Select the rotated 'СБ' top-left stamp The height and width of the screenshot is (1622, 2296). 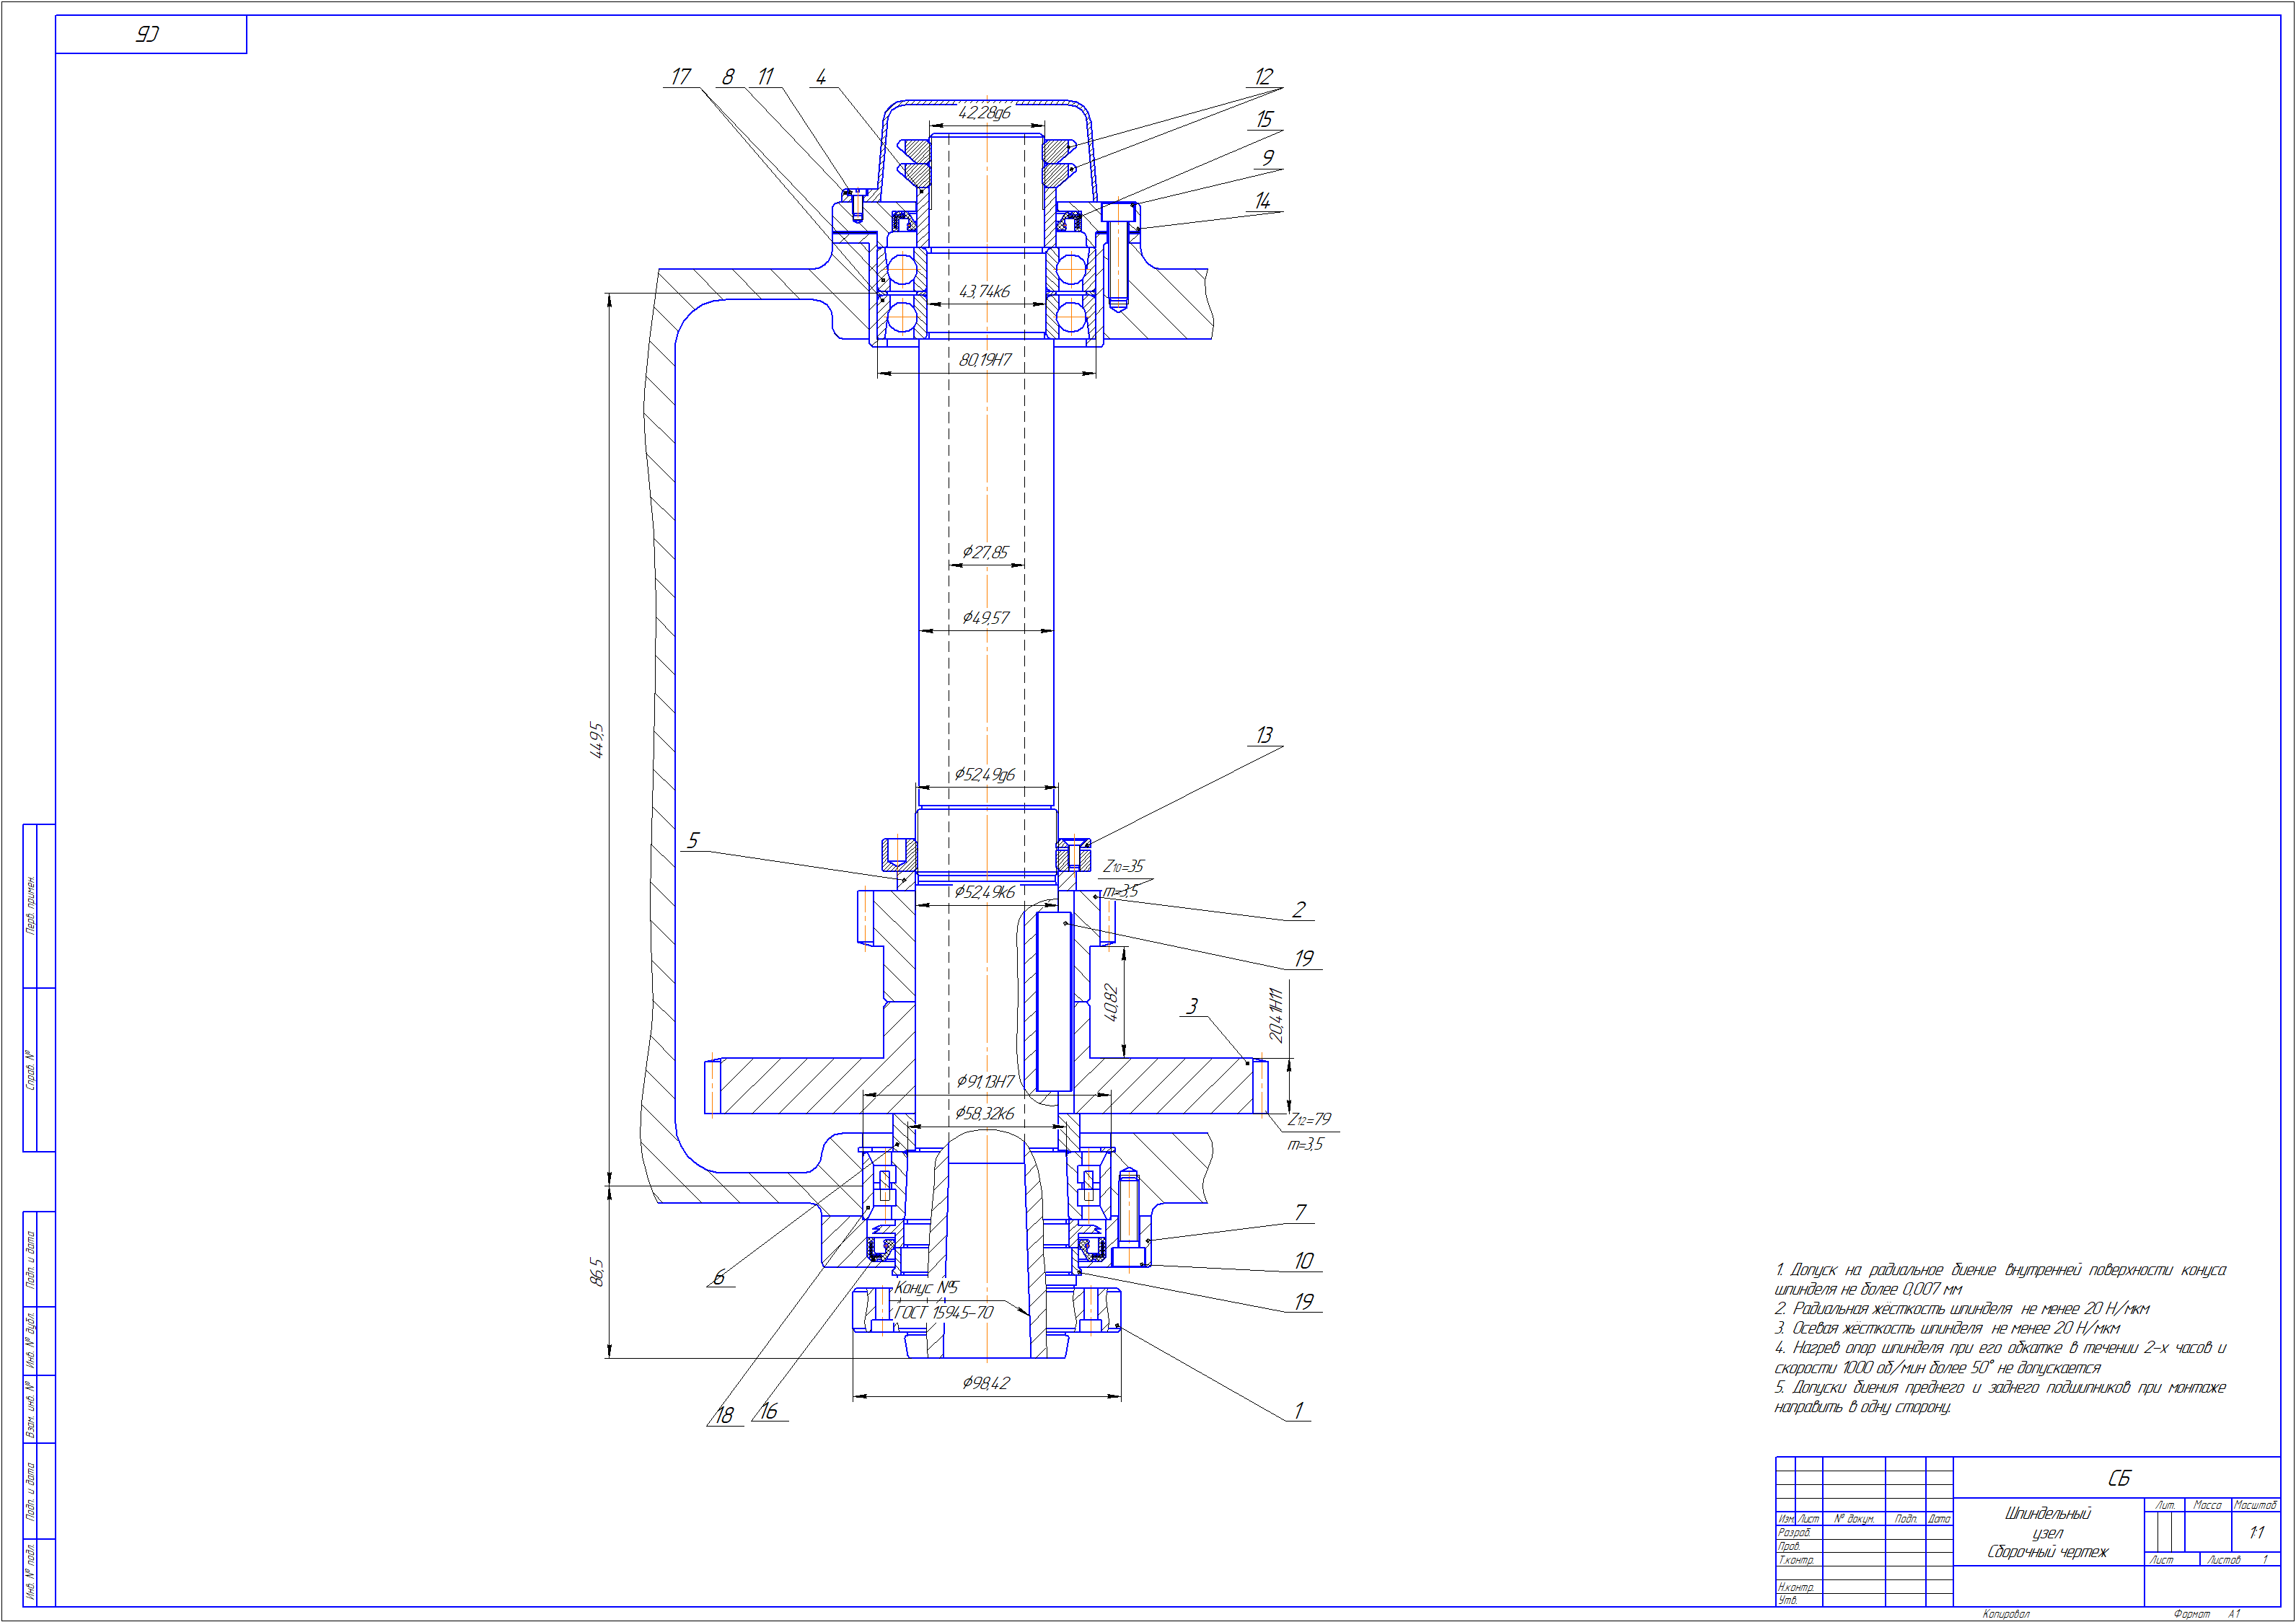148,35
